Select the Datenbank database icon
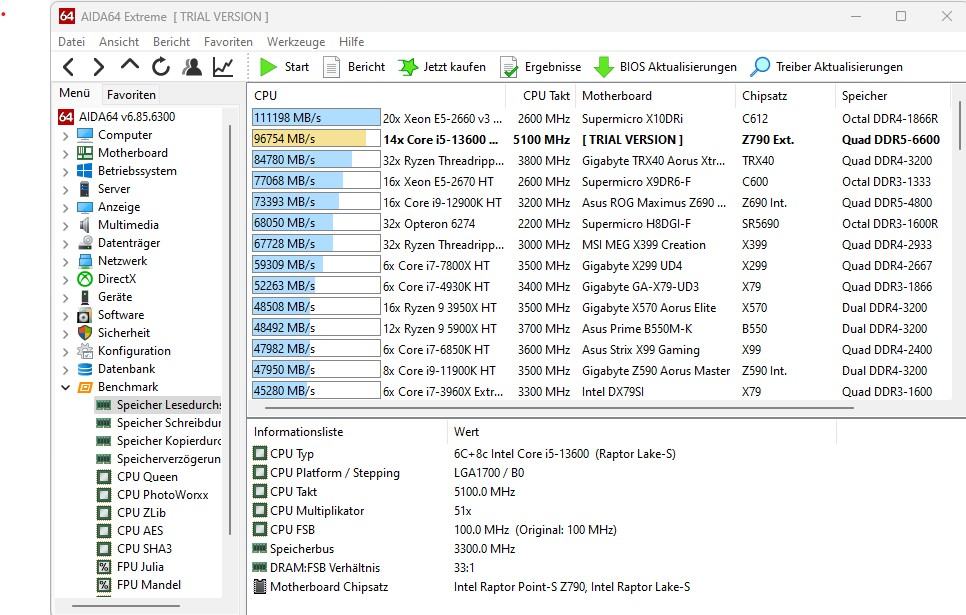Viewport: 966px width, 615px height. 85,369
